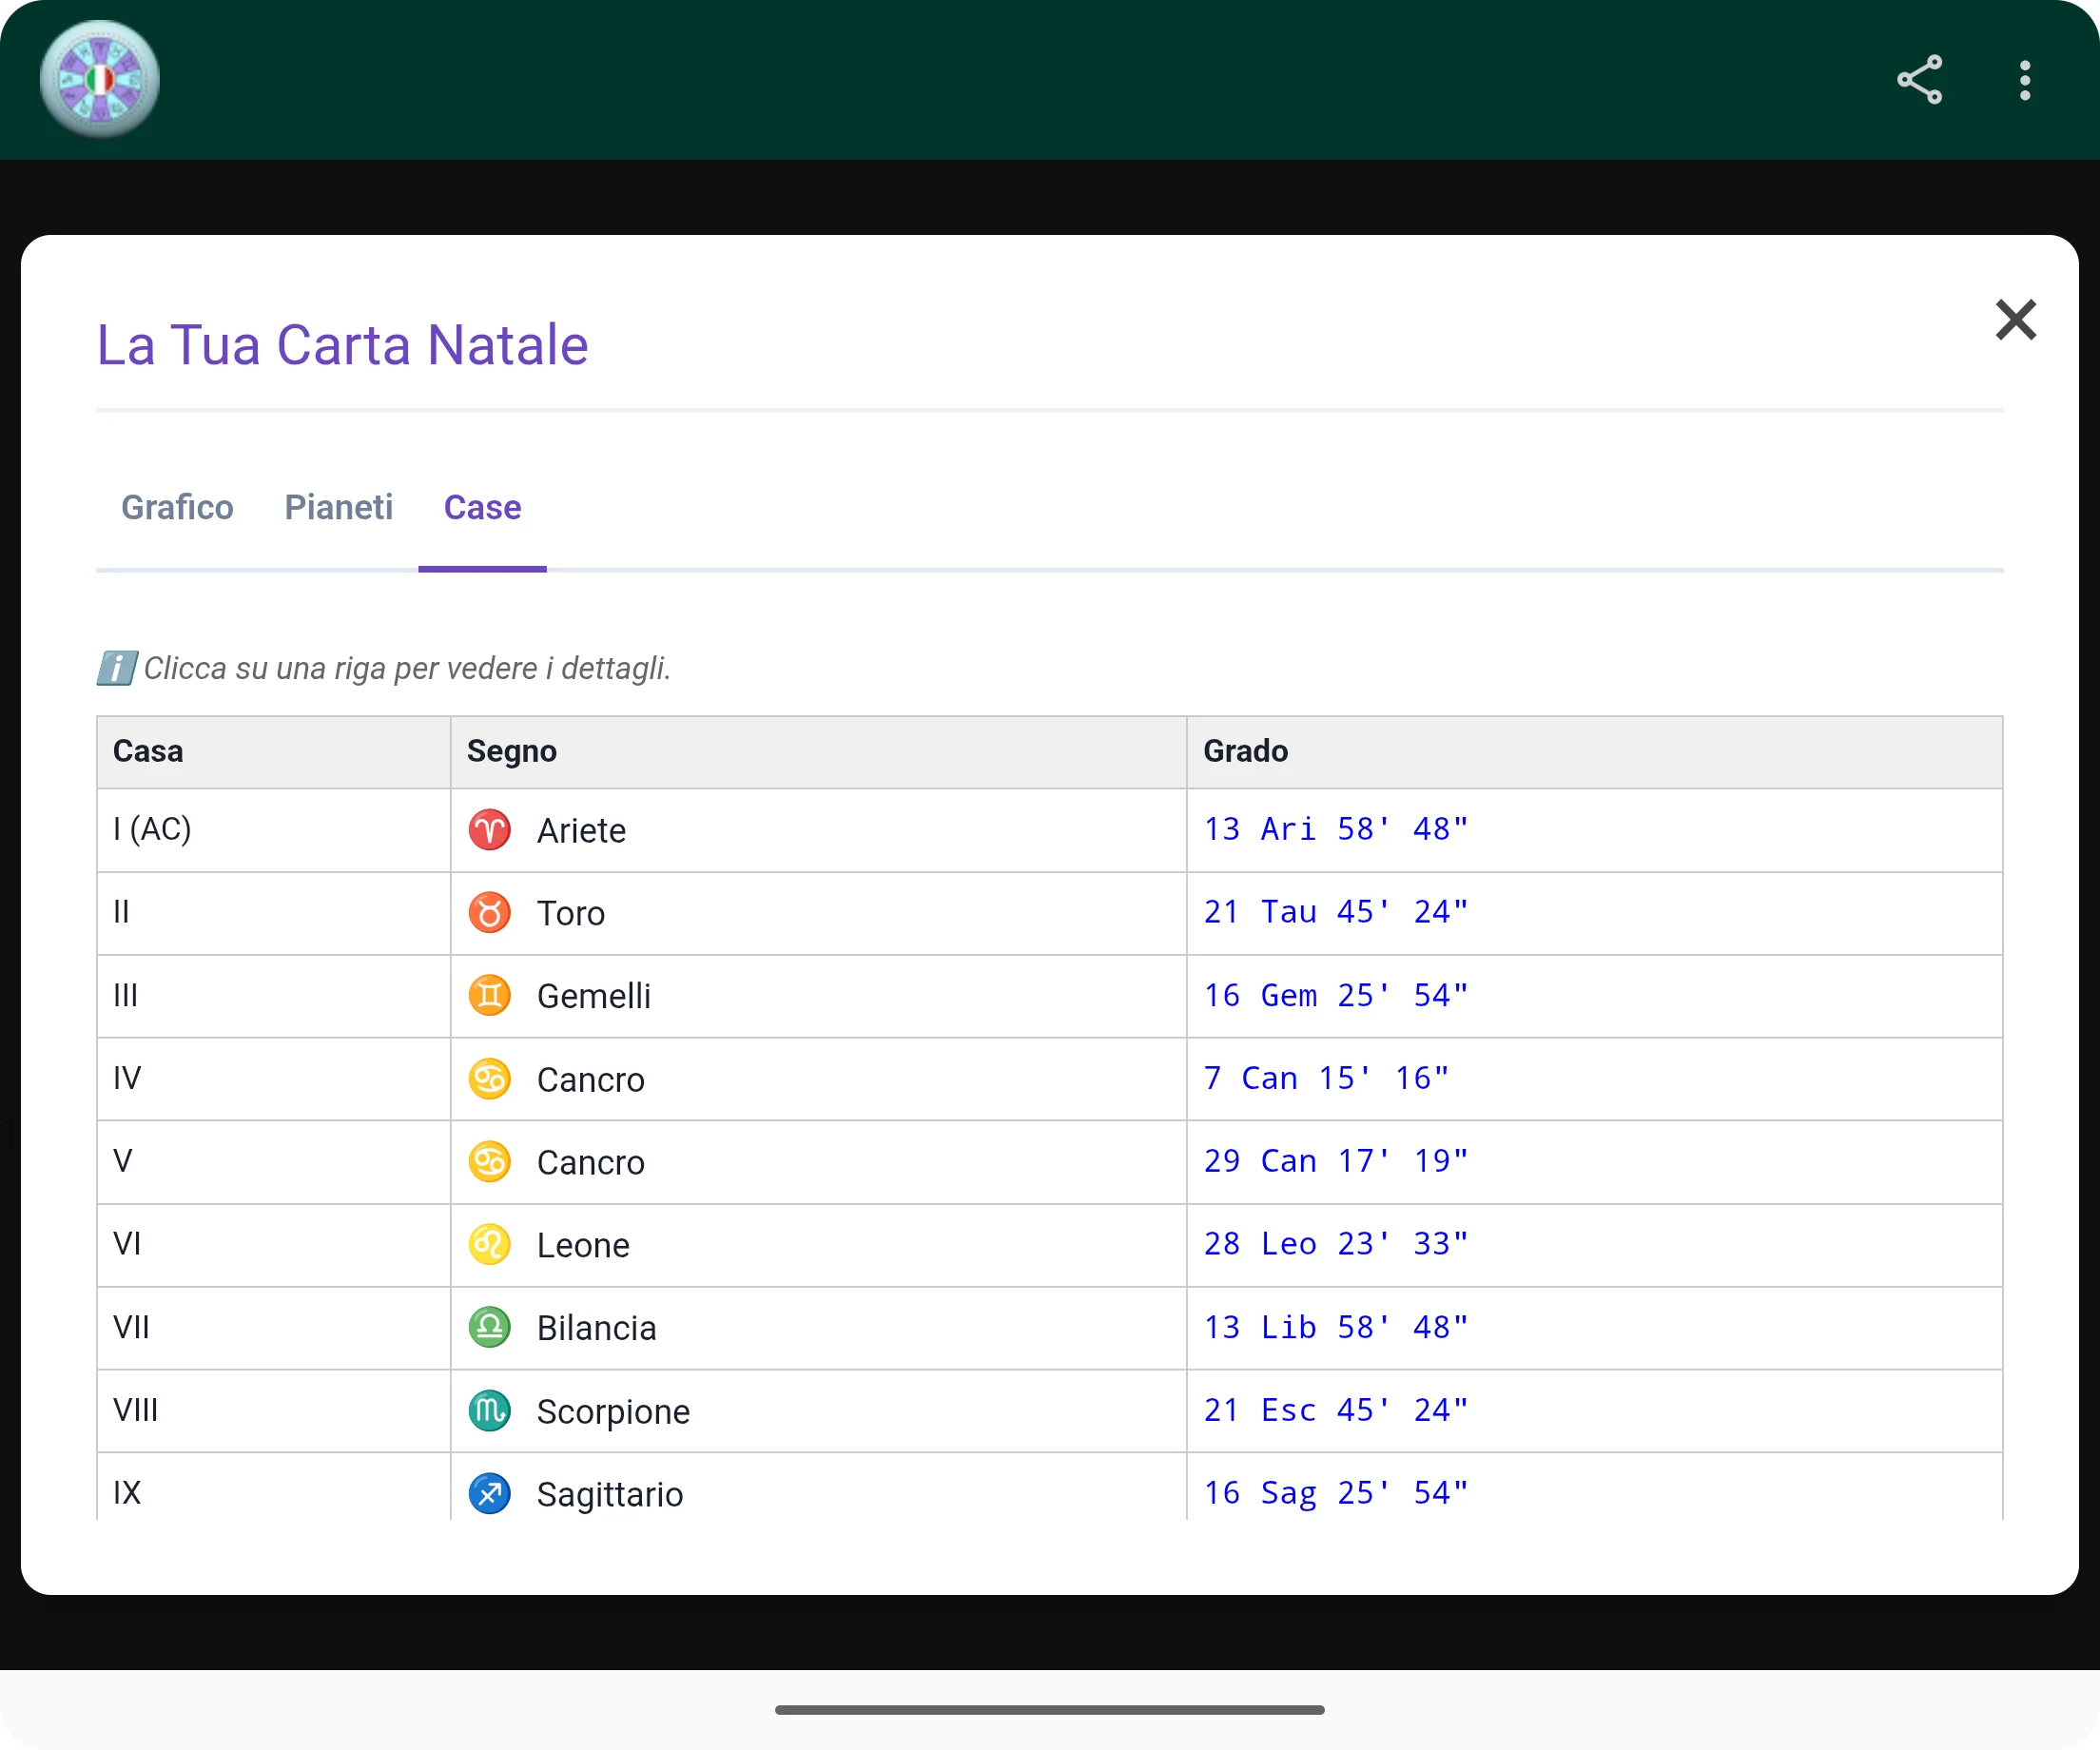
Task: Click the Segno column header
Action: (818, 752)
